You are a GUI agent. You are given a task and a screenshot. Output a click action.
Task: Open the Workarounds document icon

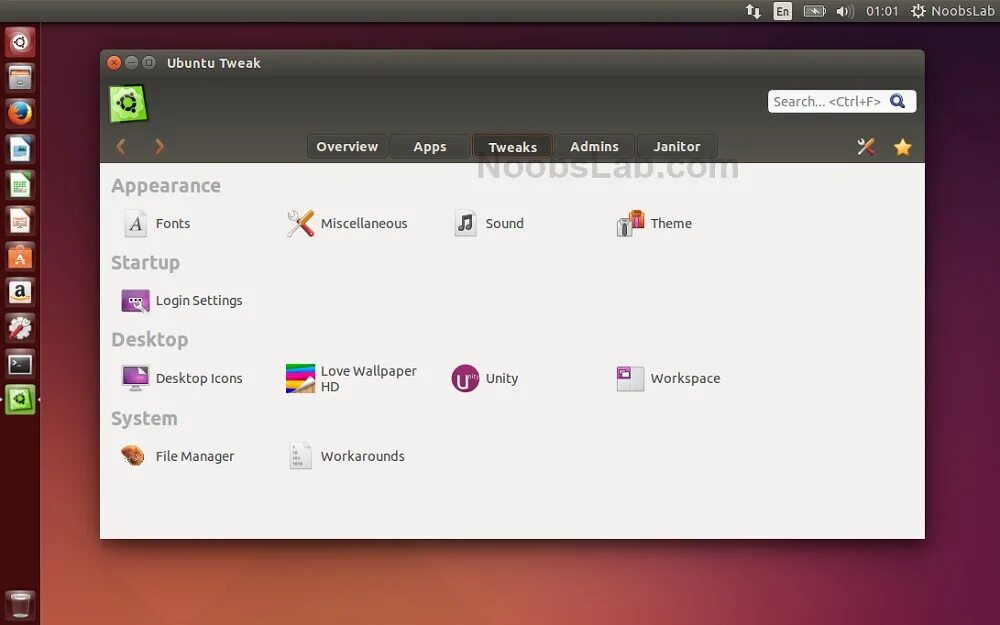tap(300, 456)
